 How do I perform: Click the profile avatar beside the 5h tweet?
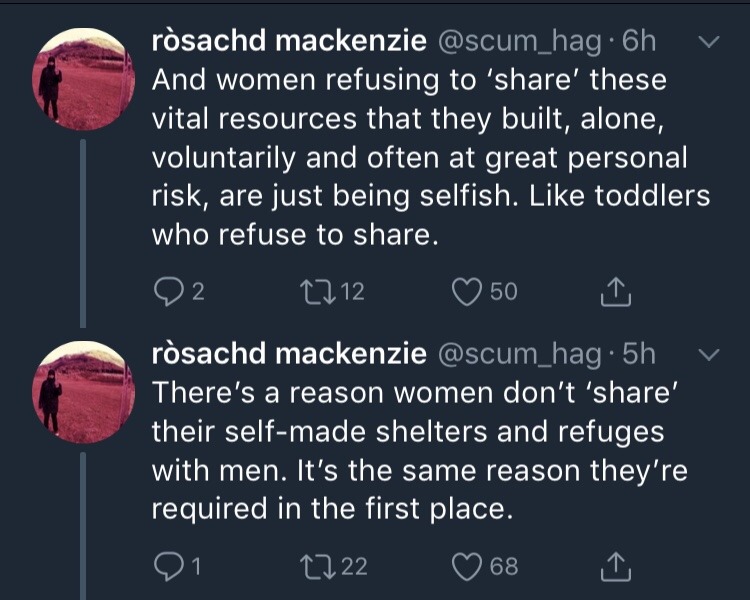(x=79, y=392)
